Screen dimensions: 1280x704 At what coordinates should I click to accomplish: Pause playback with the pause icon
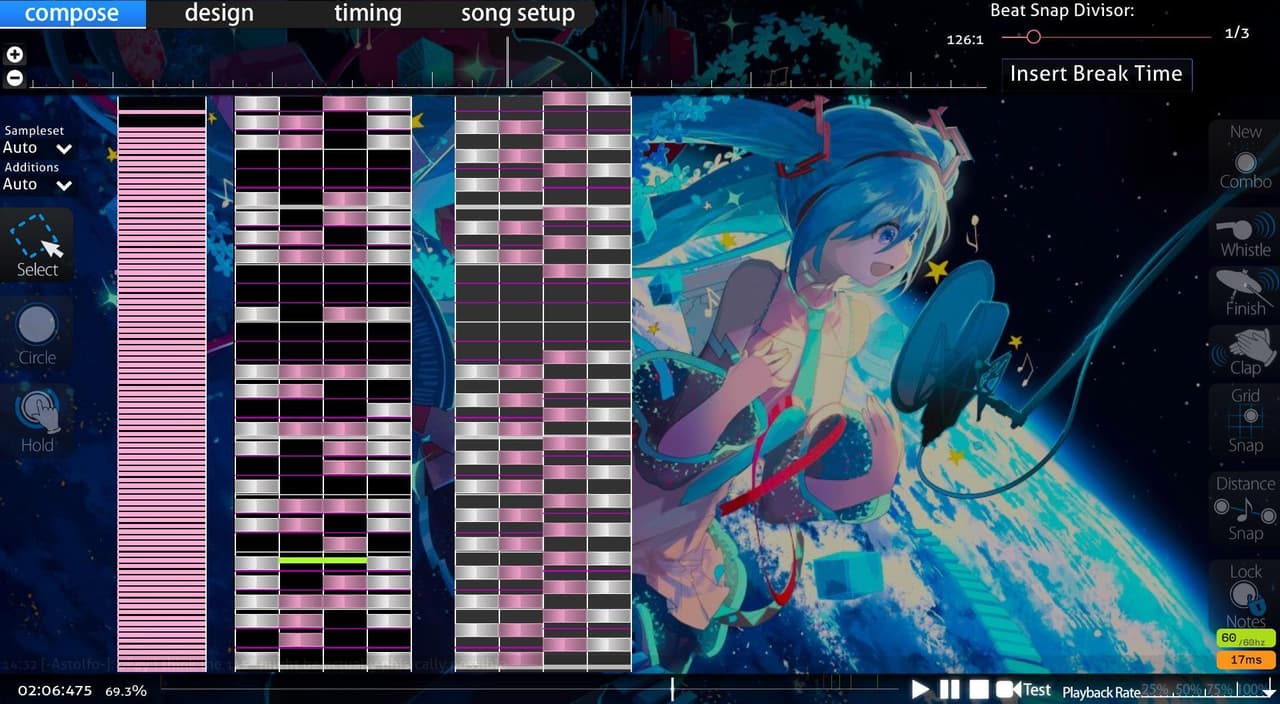(950, 689)
